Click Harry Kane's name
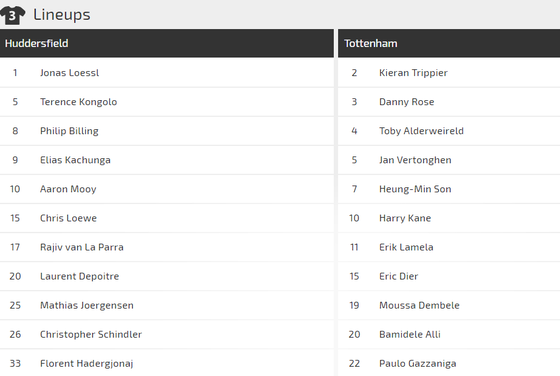560x376 pixels. point(405,218)
